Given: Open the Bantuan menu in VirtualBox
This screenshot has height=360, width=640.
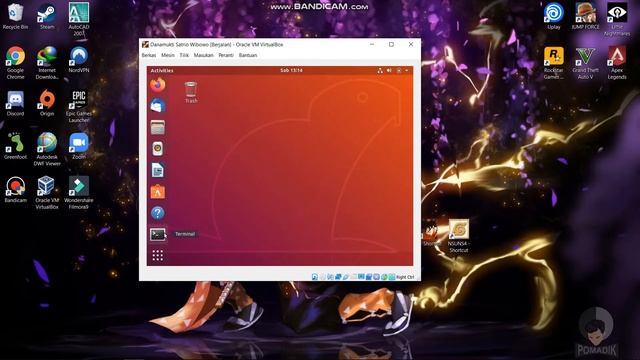Looking at the screenshot, I should (x=248, y=55).
